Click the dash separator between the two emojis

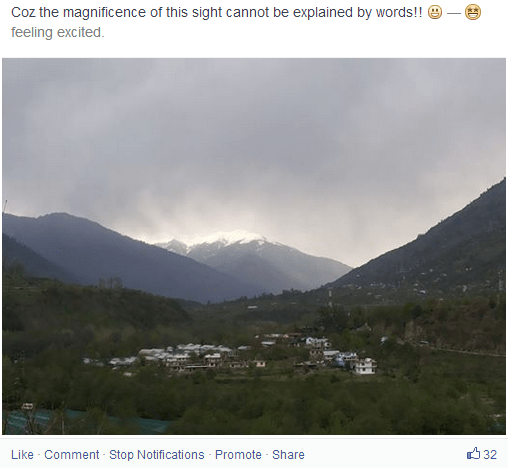[454, 13]
